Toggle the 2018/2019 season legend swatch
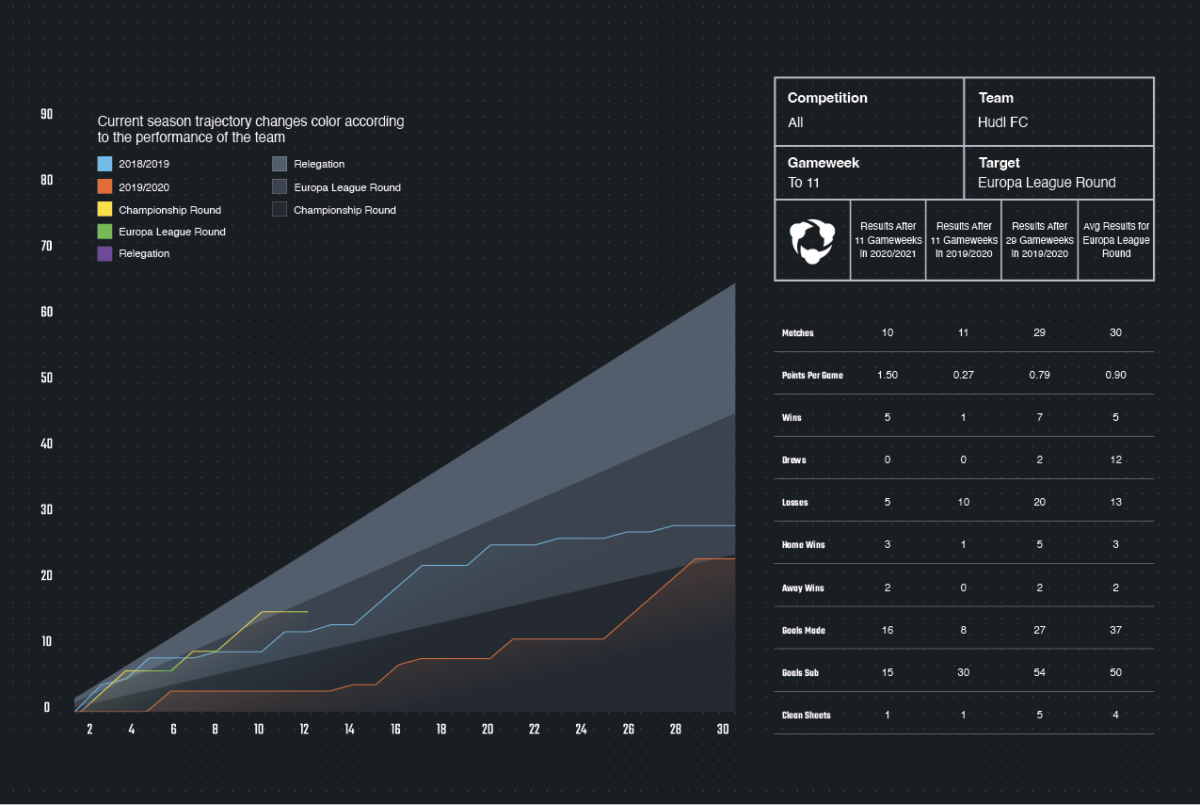This screenshot has width=1200, height=805. 103,163
